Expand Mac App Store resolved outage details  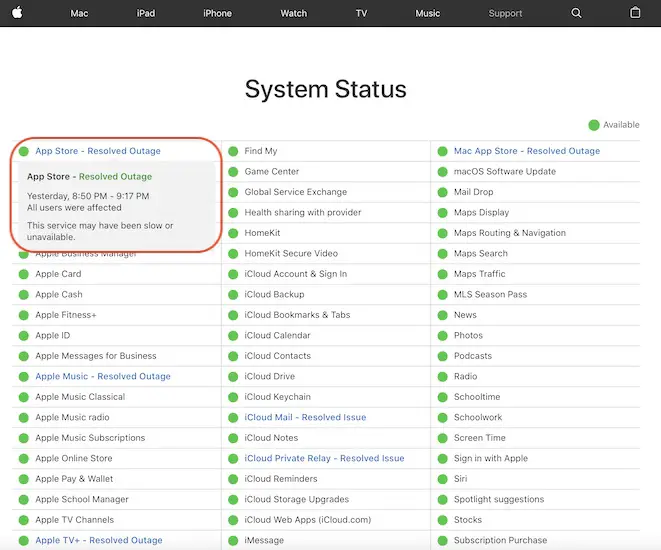[x=526, y=151]
